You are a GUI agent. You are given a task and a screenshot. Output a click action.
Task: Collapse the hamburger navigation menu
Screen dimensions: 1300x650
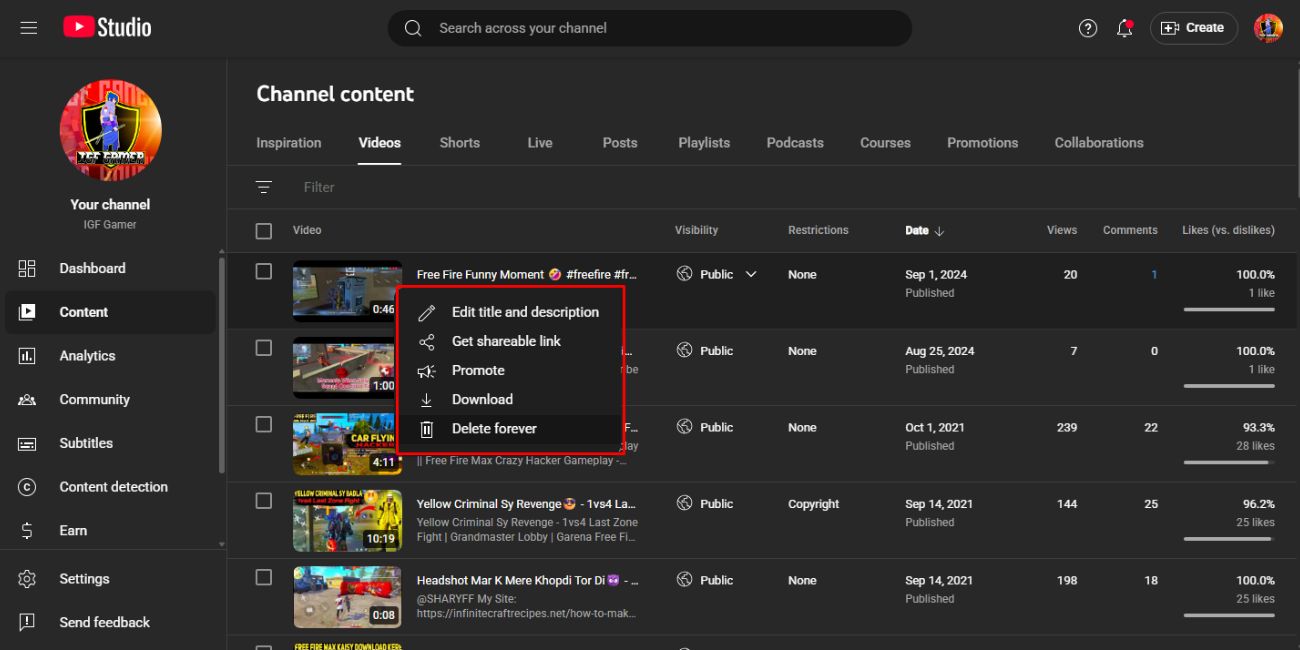point(28,28)
